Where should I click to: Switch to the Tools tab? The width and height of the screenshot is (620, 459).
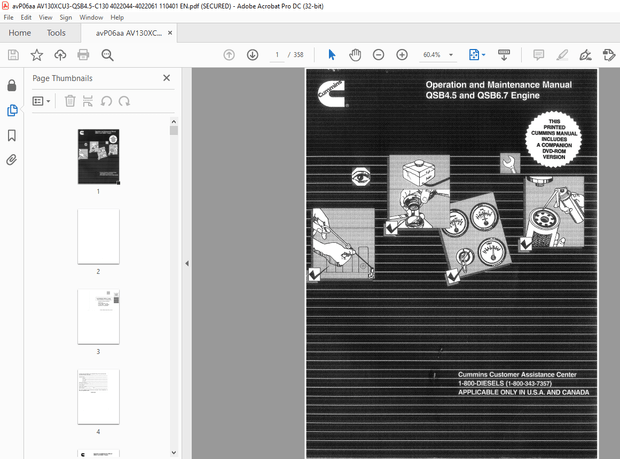tap(56, 33)
